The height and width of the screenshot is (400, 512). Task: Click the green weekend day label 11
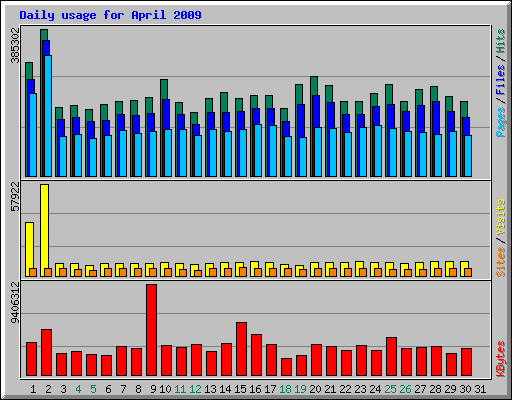(180, 389)
